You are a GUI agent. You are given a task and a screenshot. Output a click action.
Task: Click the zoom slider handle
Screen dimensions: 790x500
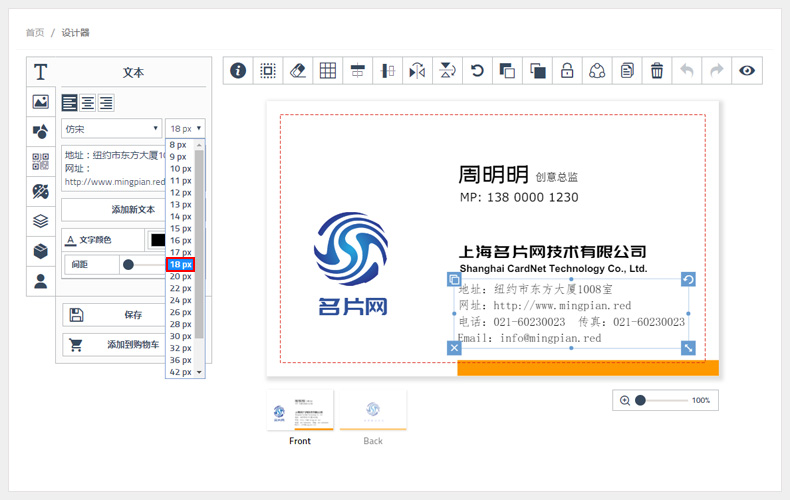click(640, 400)
